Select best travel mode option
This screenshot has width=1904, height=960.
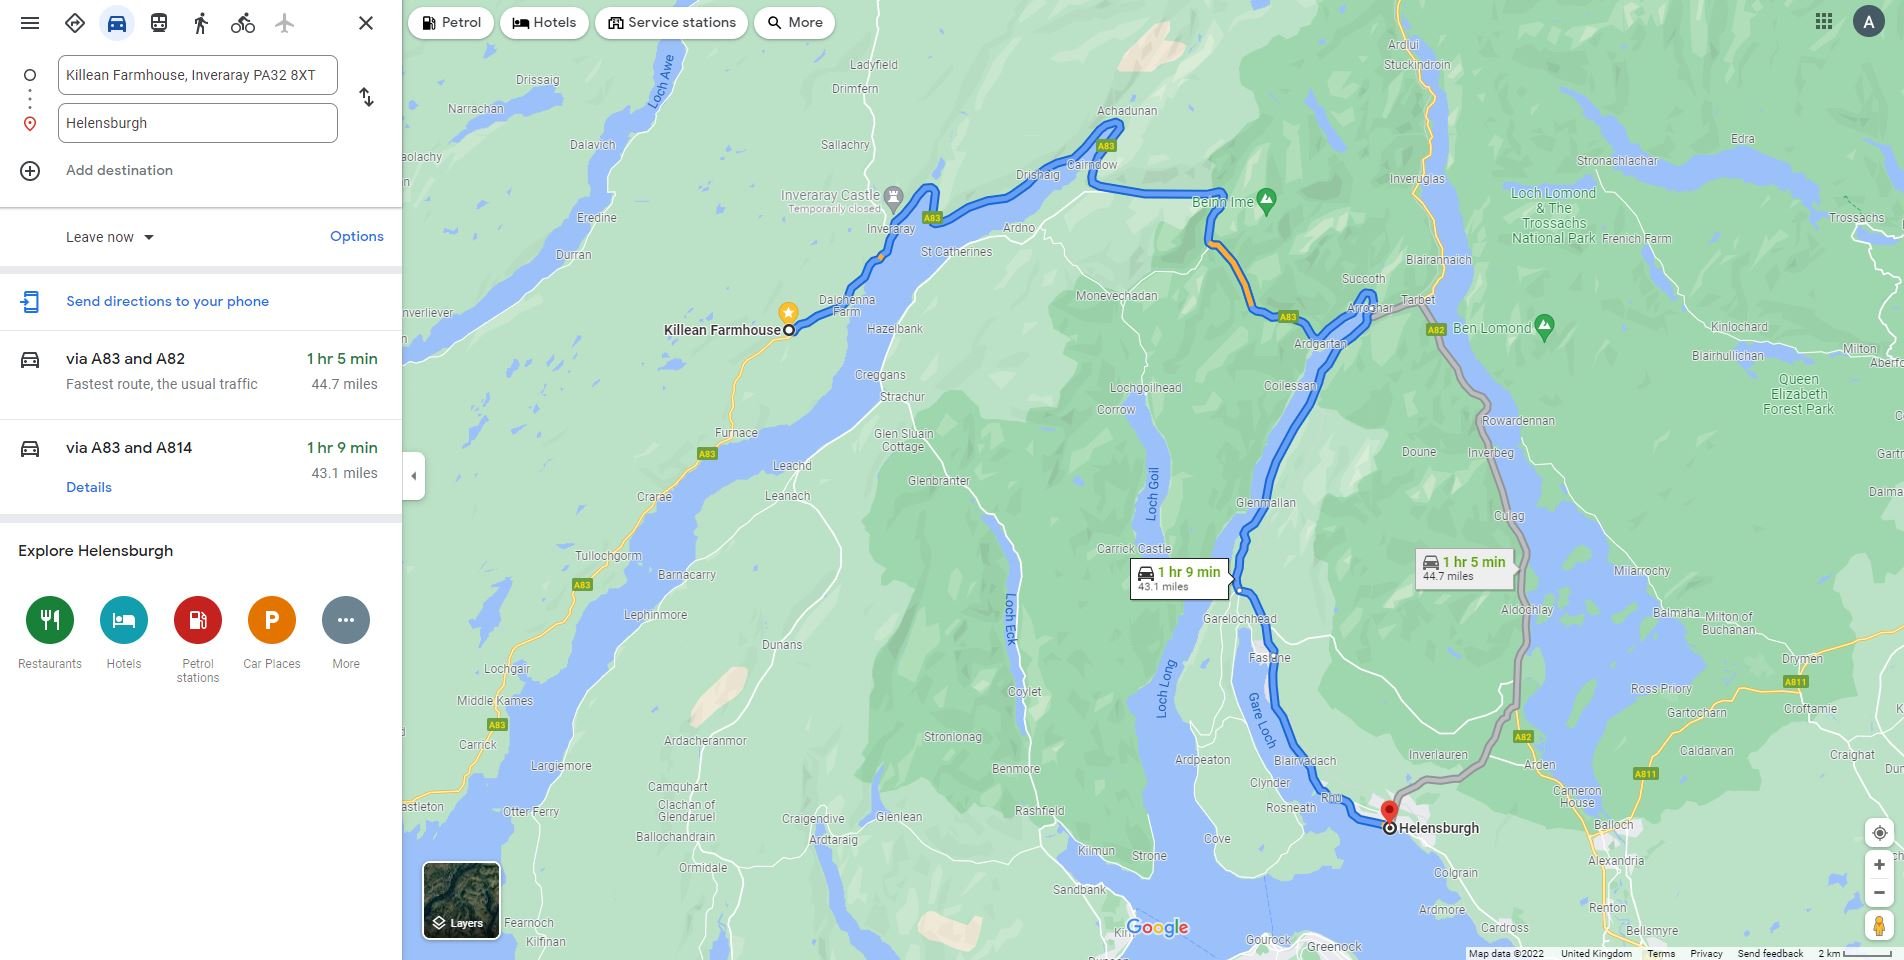[x=75, y=23]
